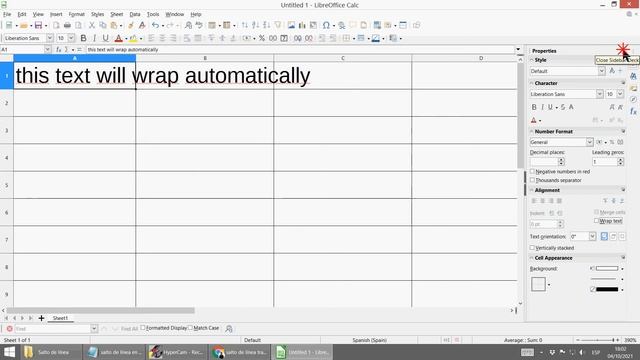Click the Cut scissors icon
This screenshot has height=360, width=640.
pyautogui.click(x=92, y=25)
